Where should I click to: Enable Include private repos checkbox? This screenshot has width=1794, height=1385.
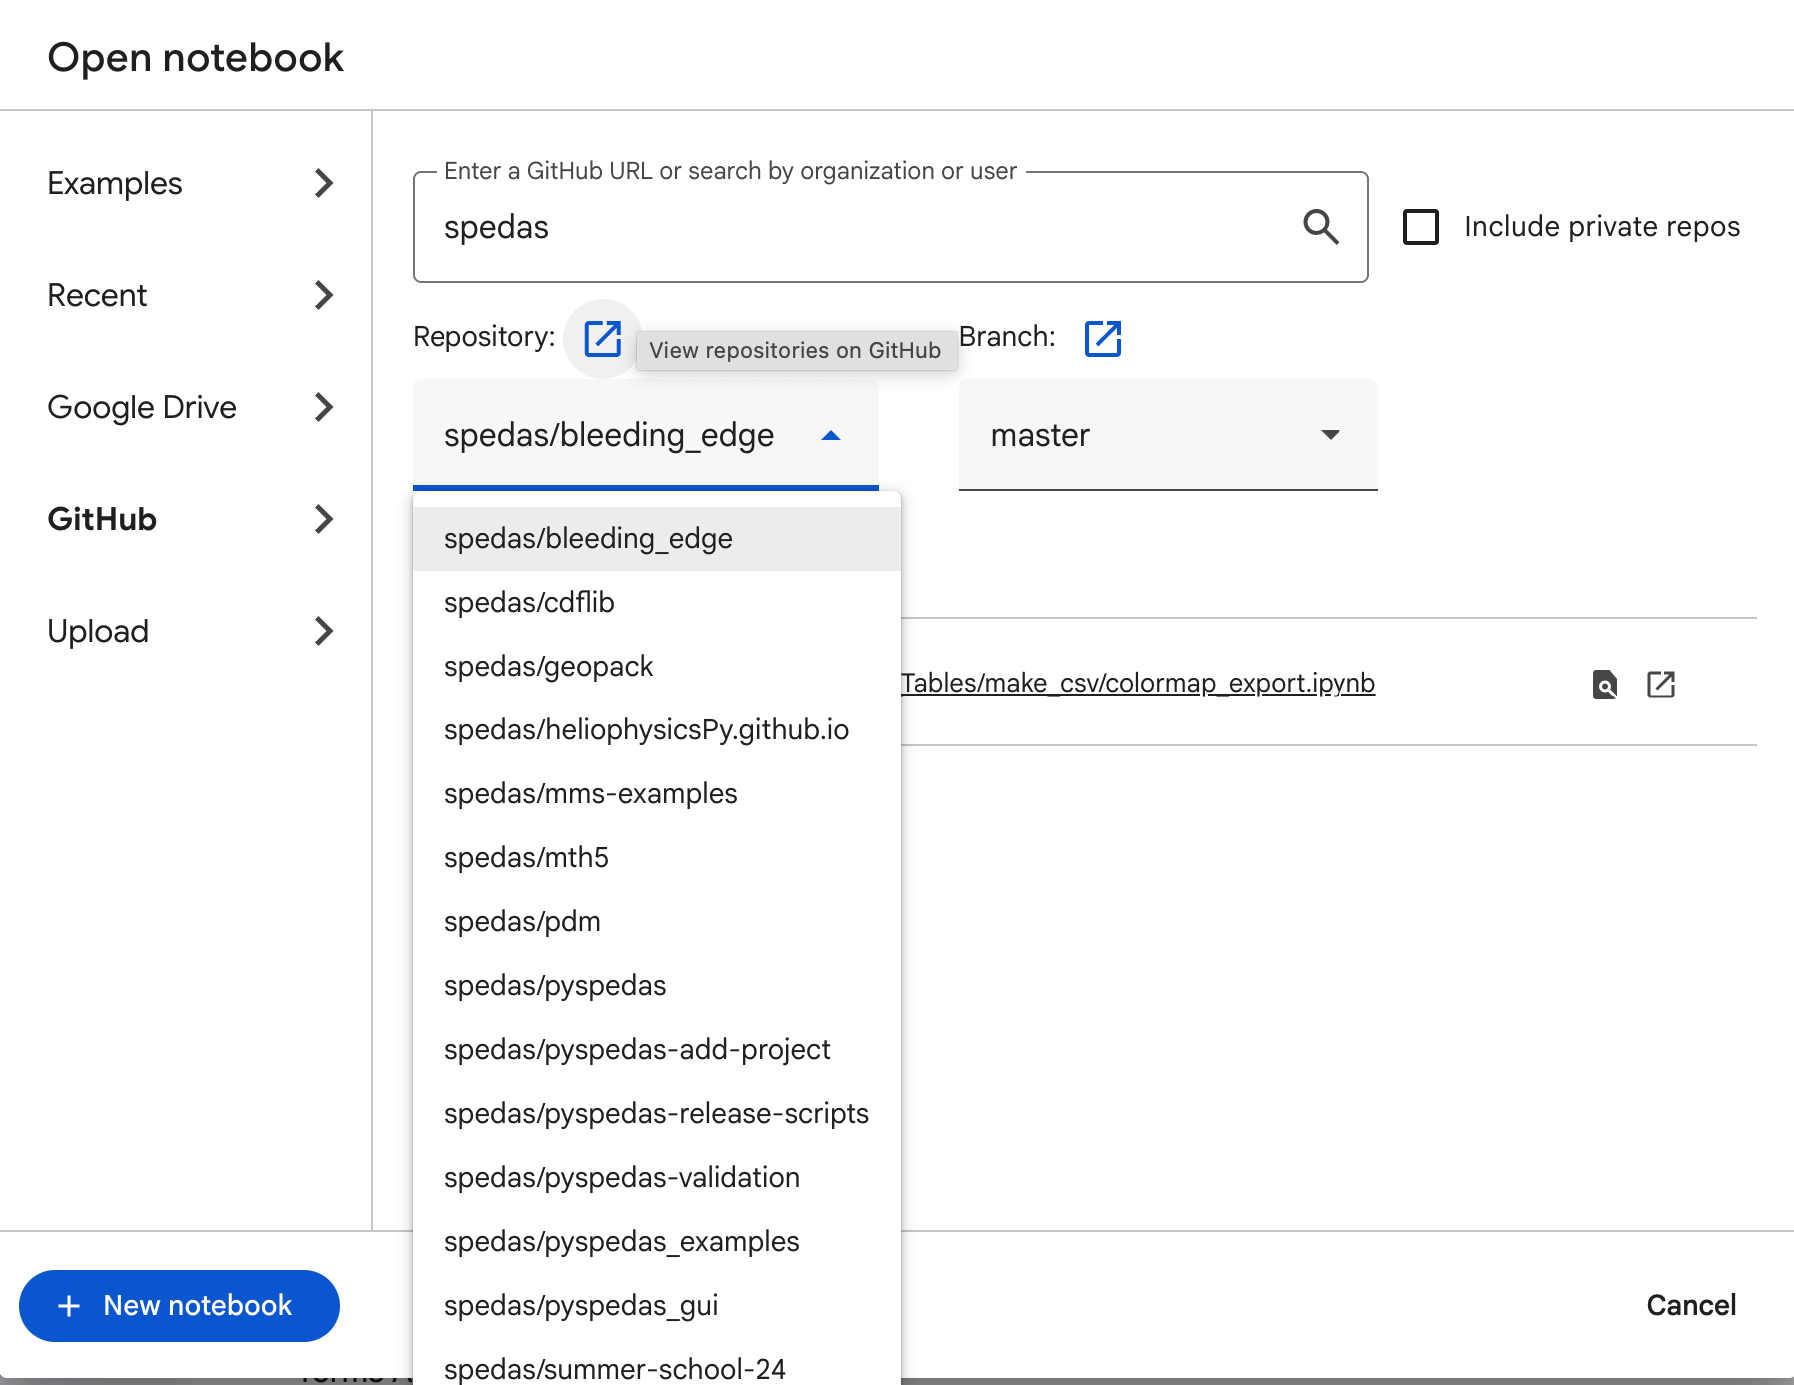1421,227
